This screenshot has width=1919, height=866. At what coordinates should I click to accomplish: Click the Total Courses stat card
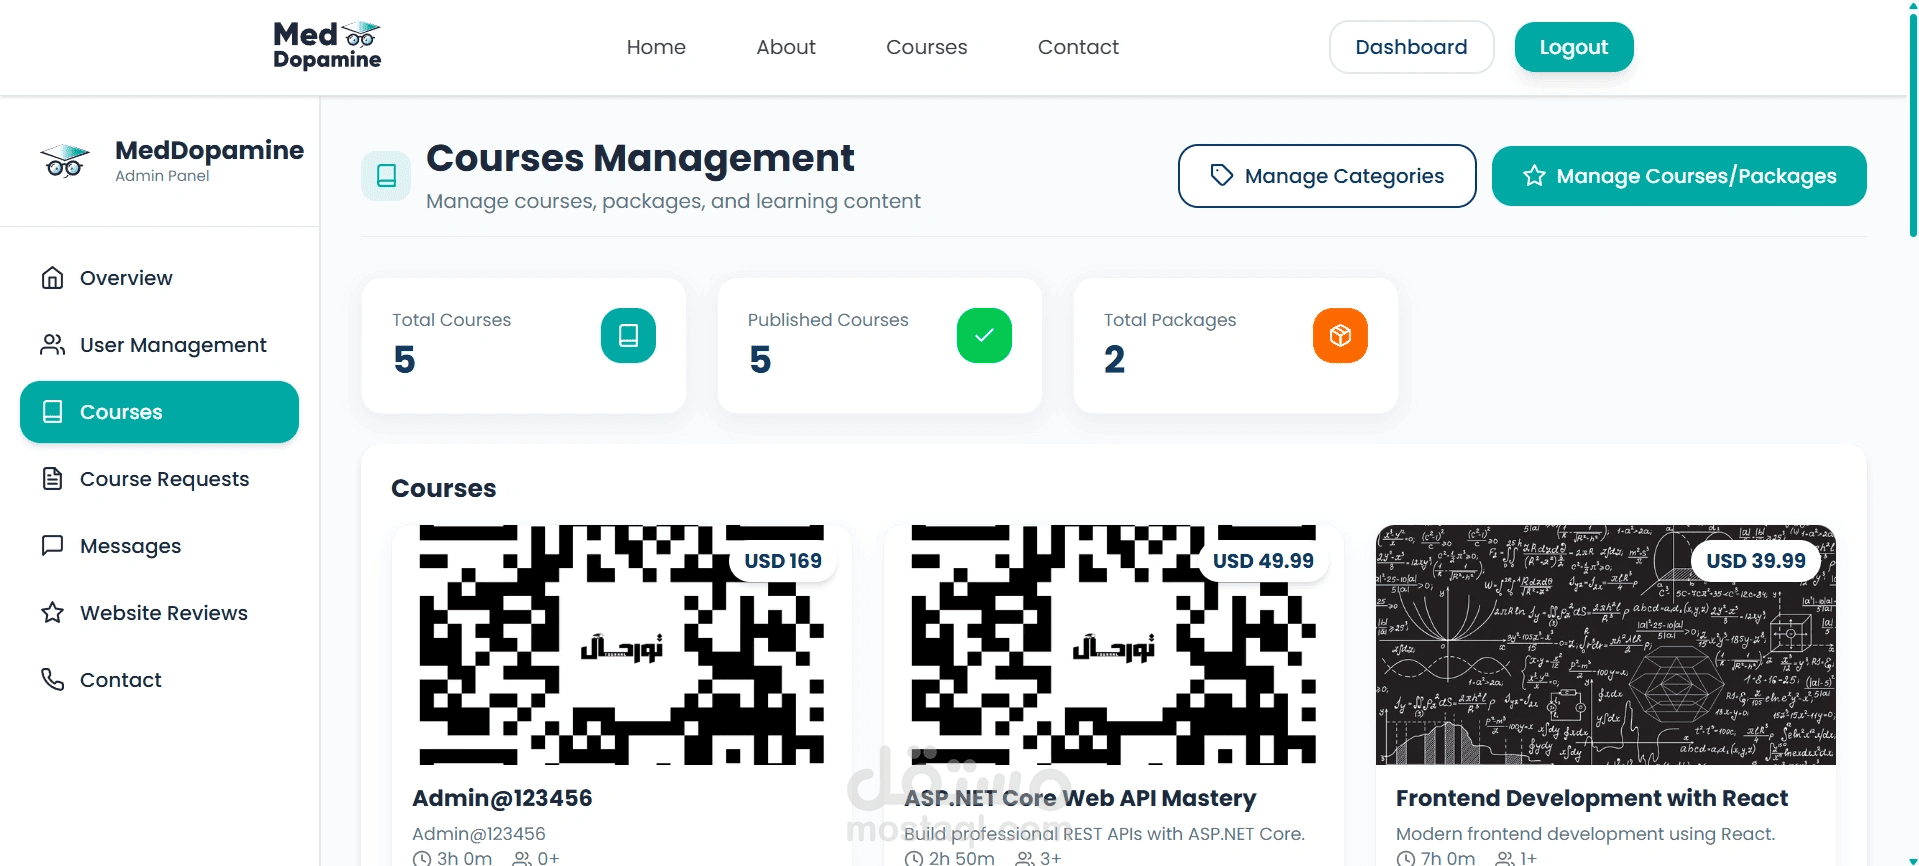524,345
